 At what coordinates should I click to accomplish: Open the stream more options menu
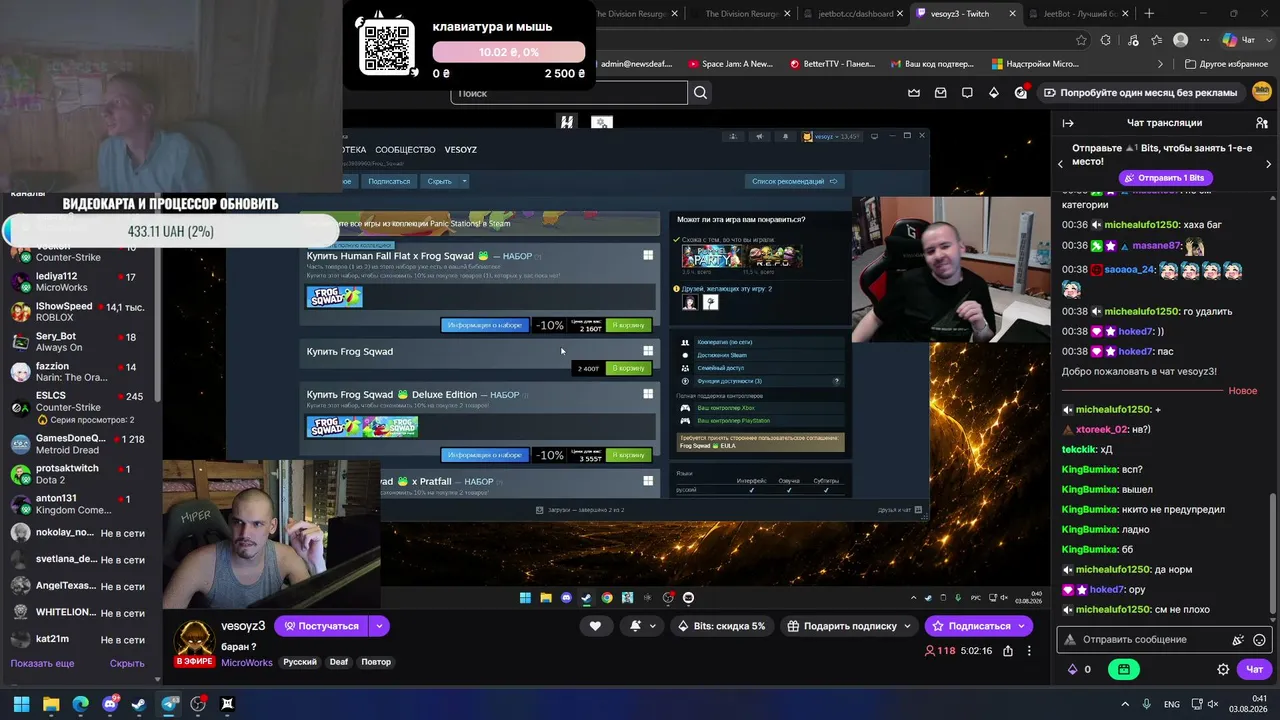1029,651
